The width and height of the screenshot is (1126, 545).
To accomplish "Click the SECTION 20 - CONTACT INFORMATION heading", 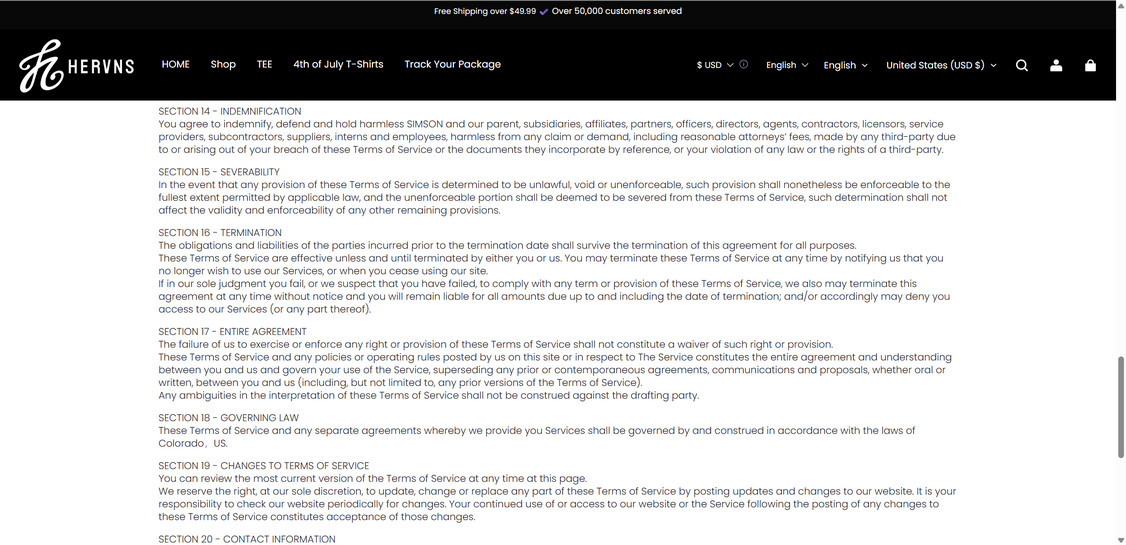I will pyautogui.click(x=247, y=539).
